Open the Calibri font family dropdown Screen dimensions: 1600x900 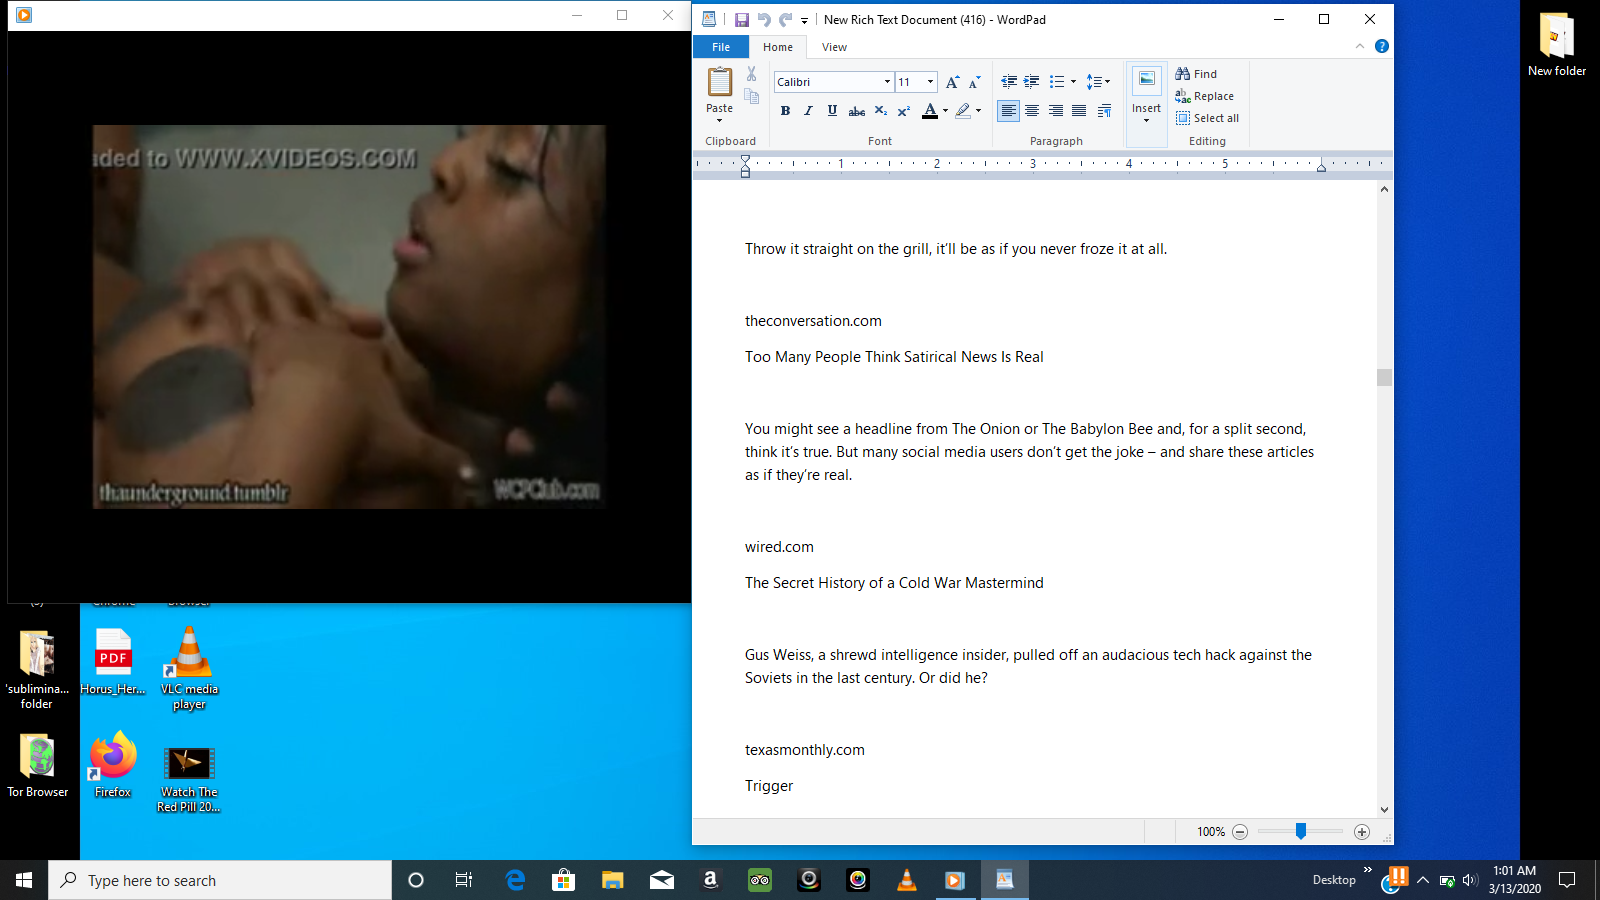point(887,82)
